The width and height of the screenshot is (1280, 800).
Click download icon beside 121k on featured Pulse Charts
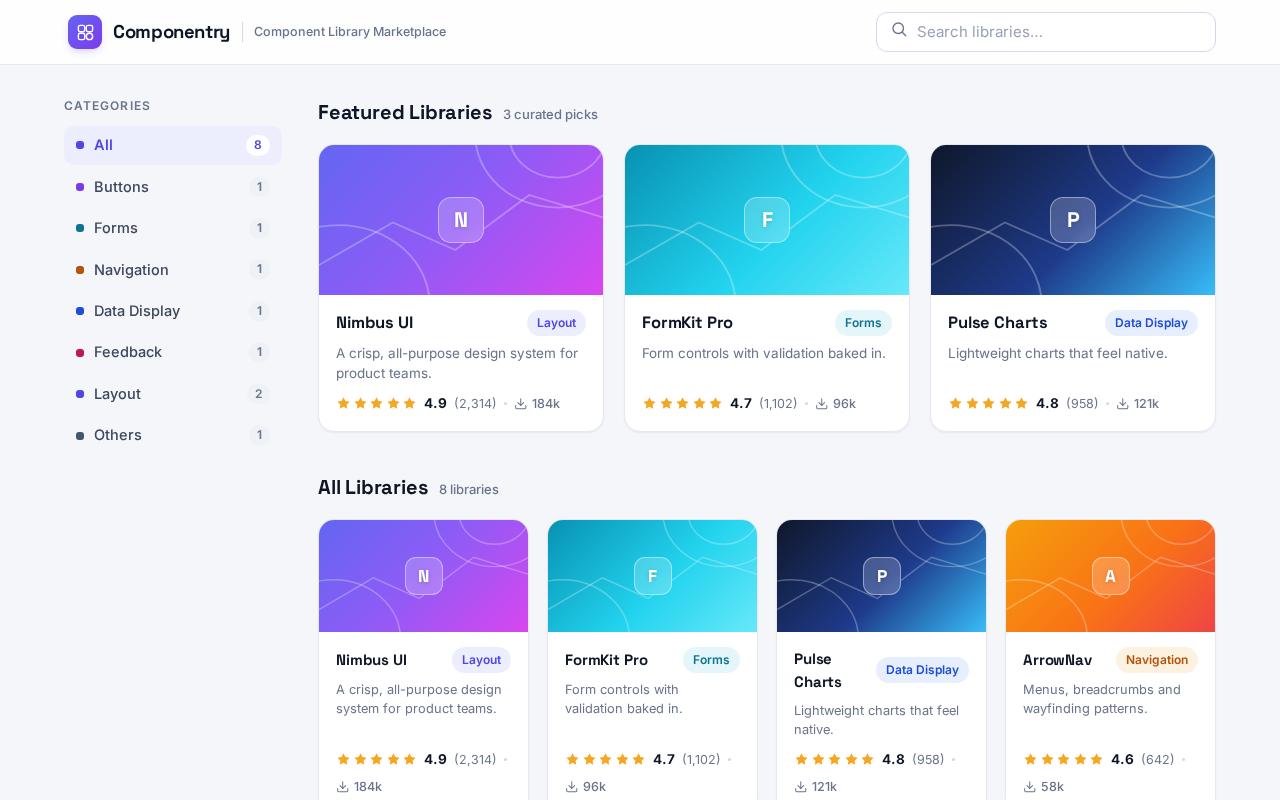point(1122,404)
